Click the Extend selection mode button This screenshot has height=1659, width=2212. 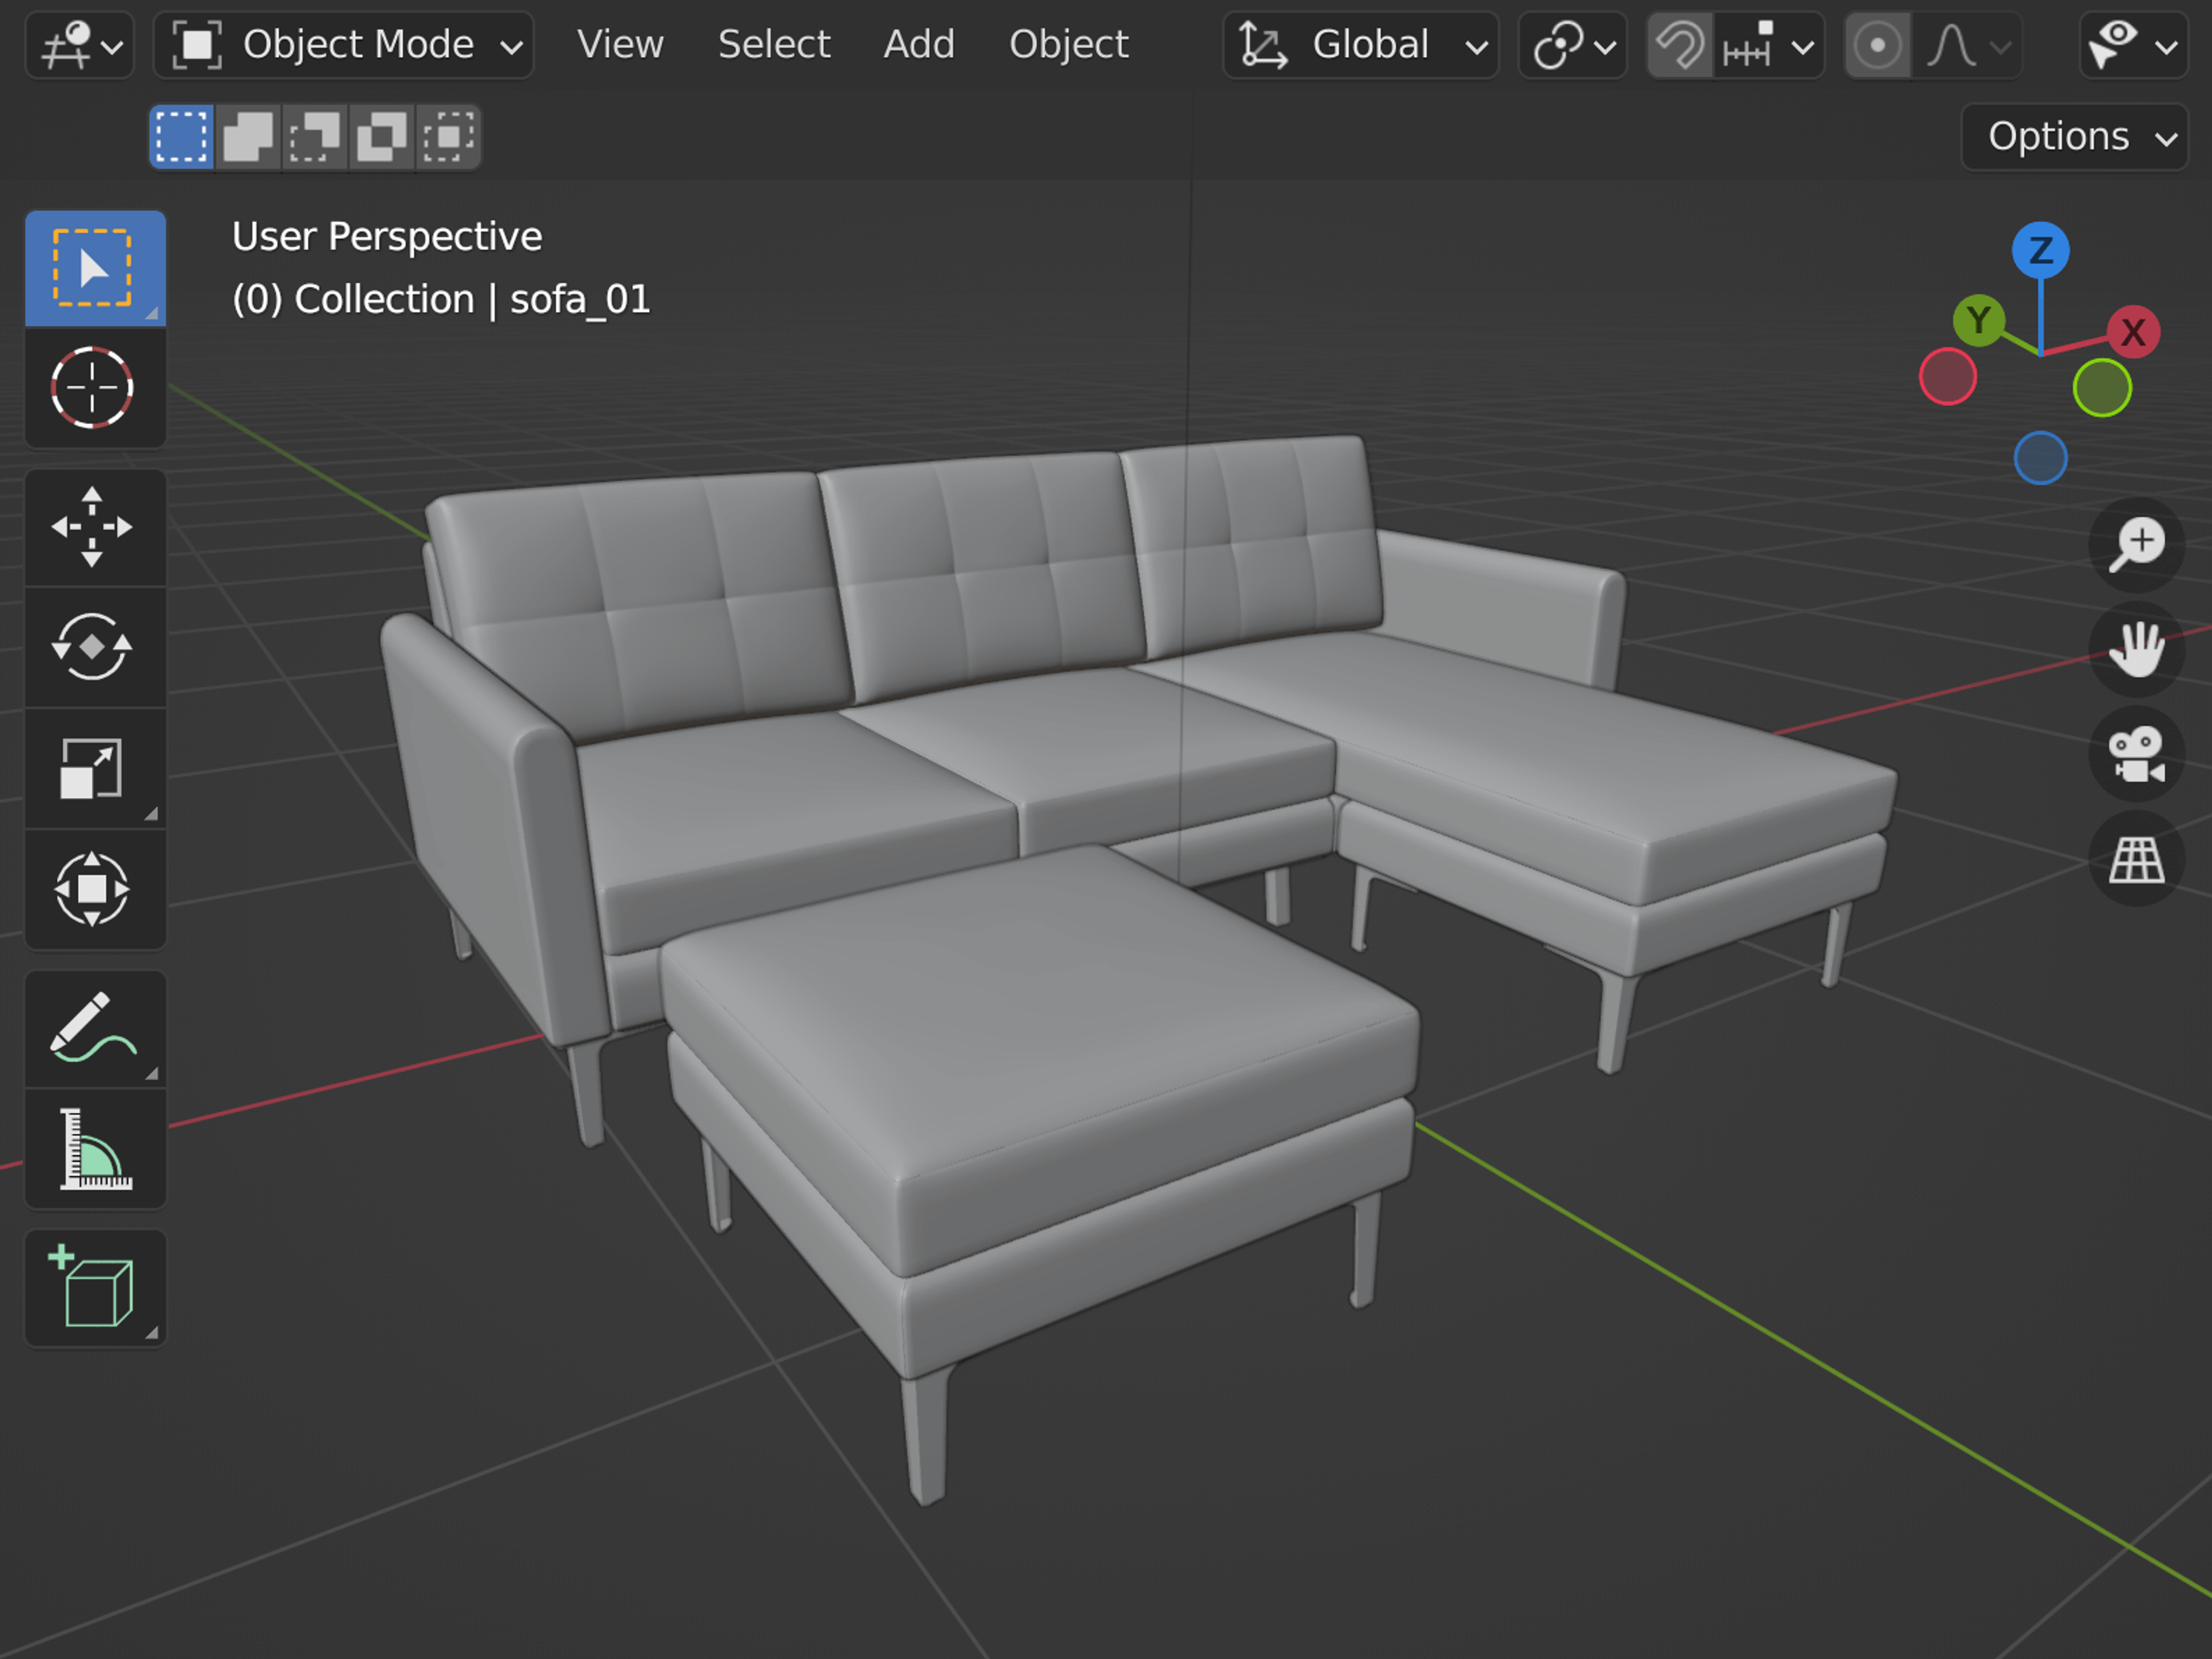point(248,137)
